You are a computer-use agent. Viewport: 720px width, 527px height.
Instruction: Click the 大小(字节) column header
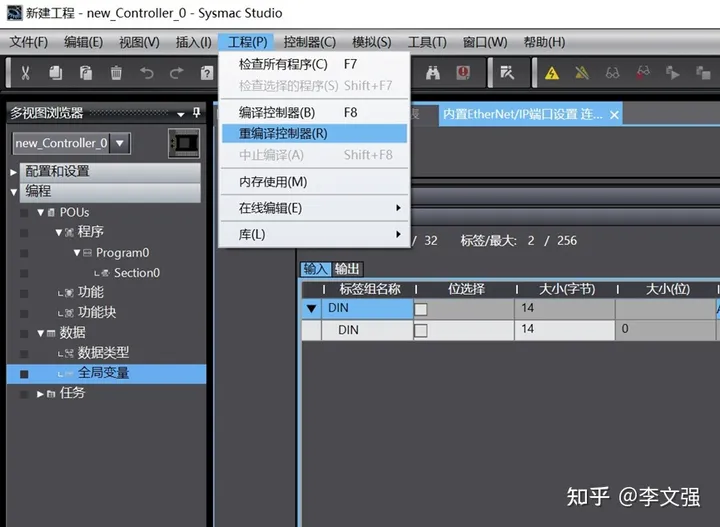click(567, 289)
